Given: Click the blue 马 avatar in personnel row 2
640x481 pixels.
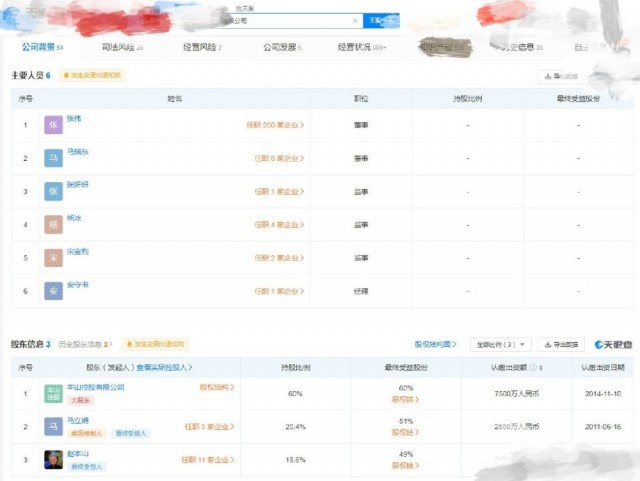Looking at the screenshot, I should pos(53,158).
